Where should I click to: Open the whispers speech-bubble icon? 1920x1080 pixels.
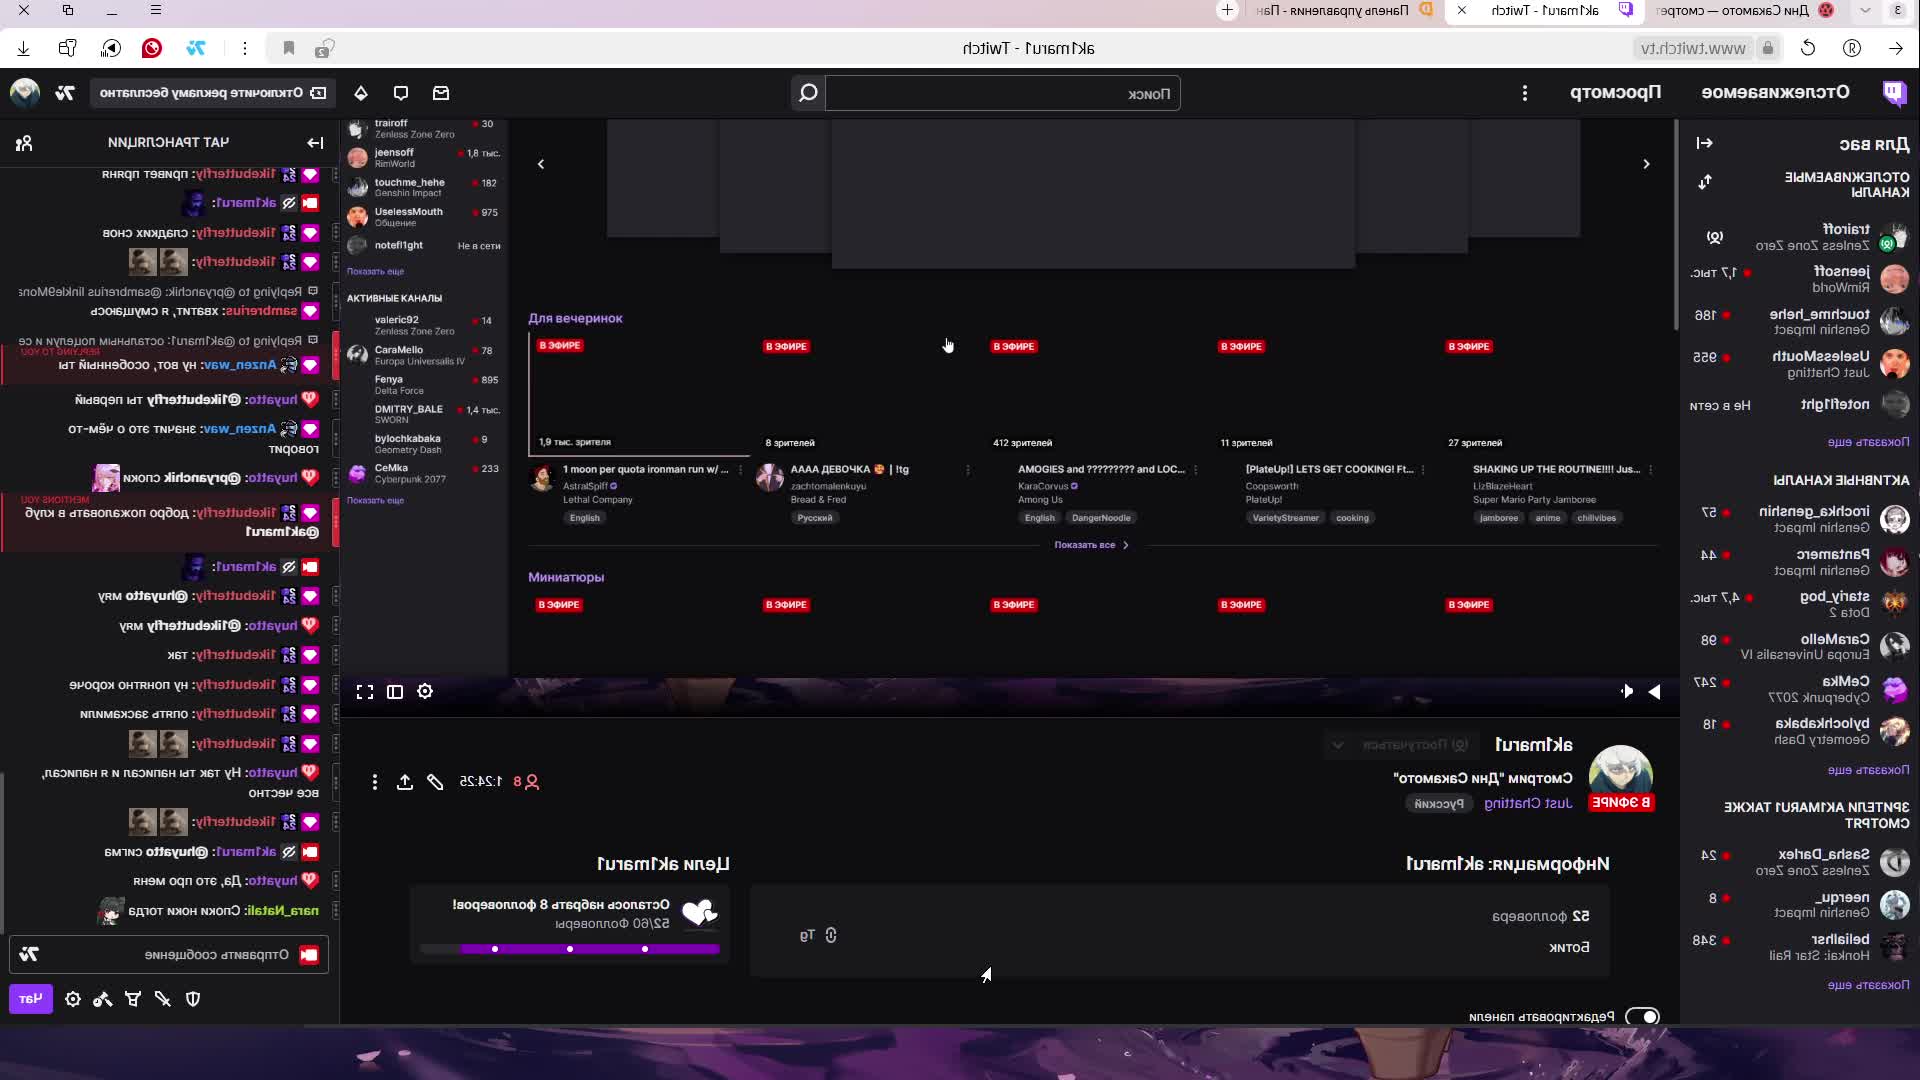pos(401,93)
